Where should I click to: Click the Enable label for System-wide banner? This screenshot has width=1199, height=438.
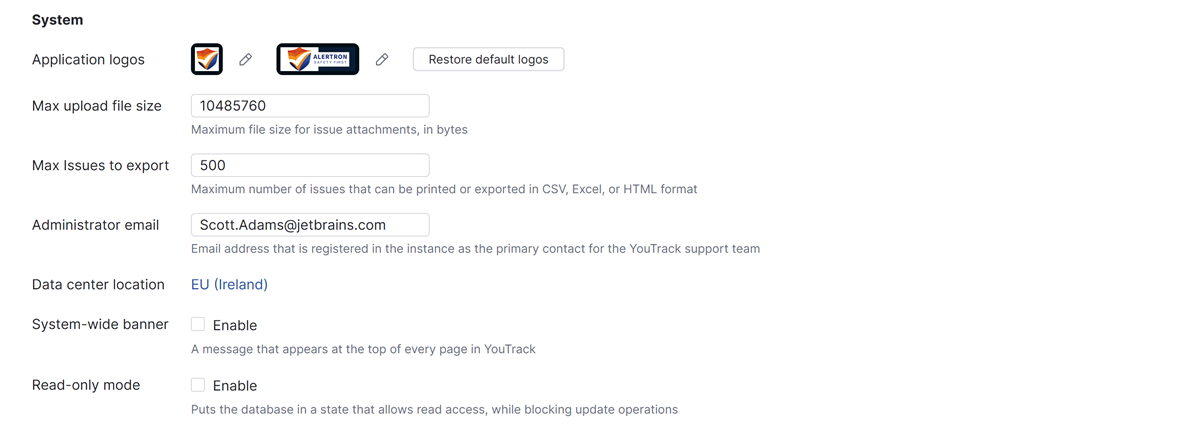click(235, 326)
